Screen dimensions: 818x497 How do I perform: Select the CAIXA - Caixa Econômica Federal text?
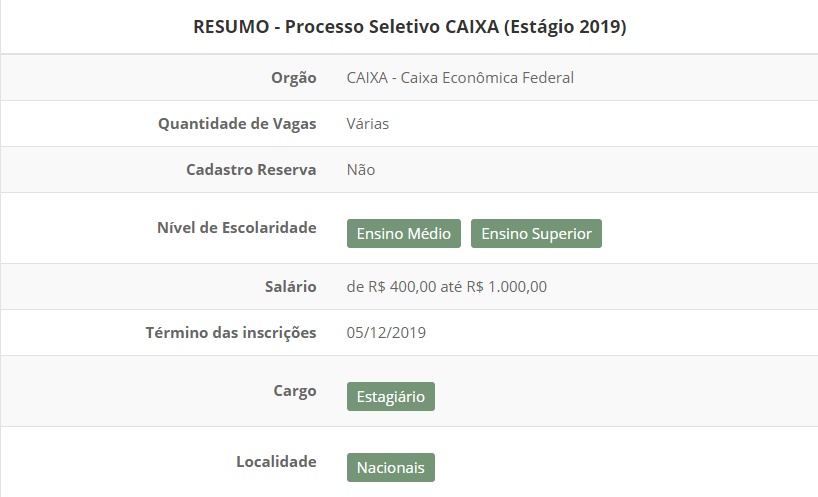tap(460, 77)
